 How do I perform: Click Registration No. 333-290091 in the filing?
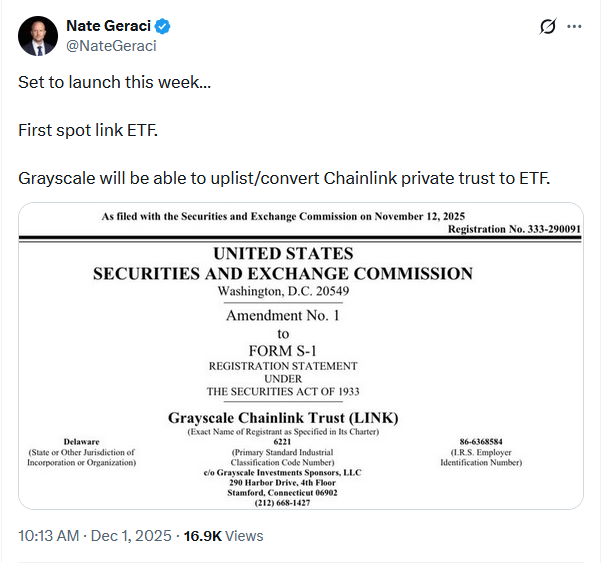[x=514, y=229]
